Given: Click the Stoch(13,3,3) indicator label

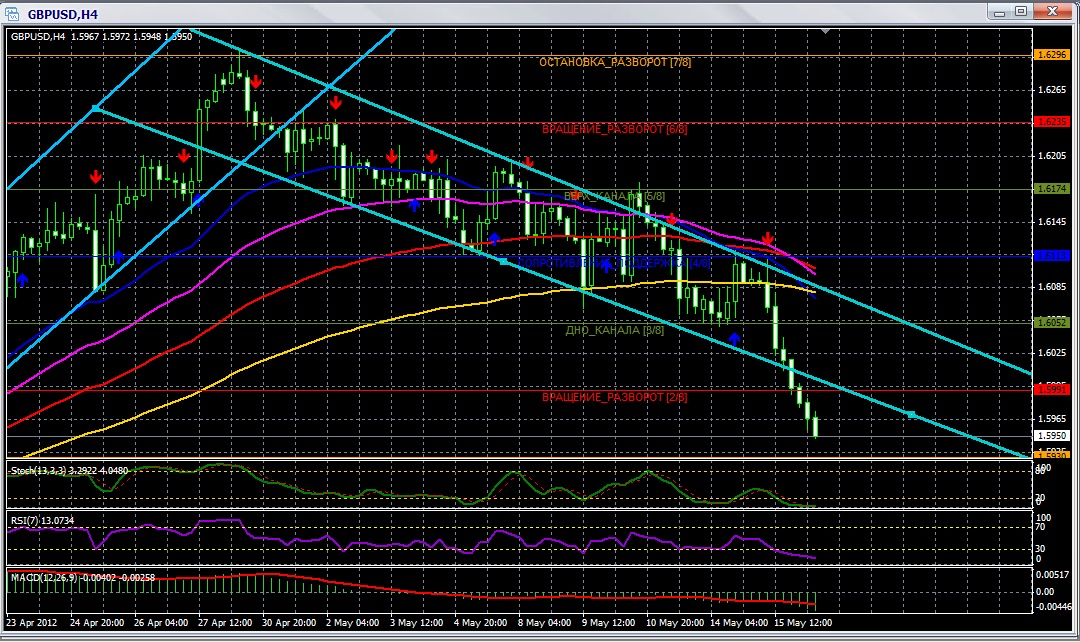Looking at the screenshot, I should click(68, 469).
